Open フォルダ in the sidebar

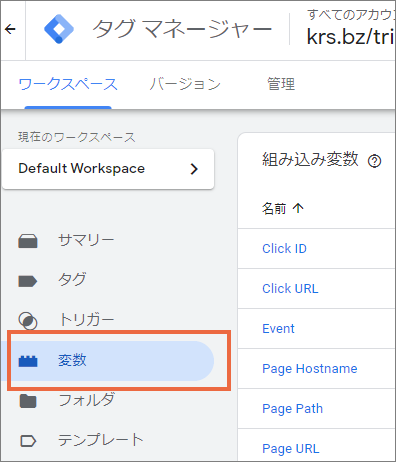(87, 400)
